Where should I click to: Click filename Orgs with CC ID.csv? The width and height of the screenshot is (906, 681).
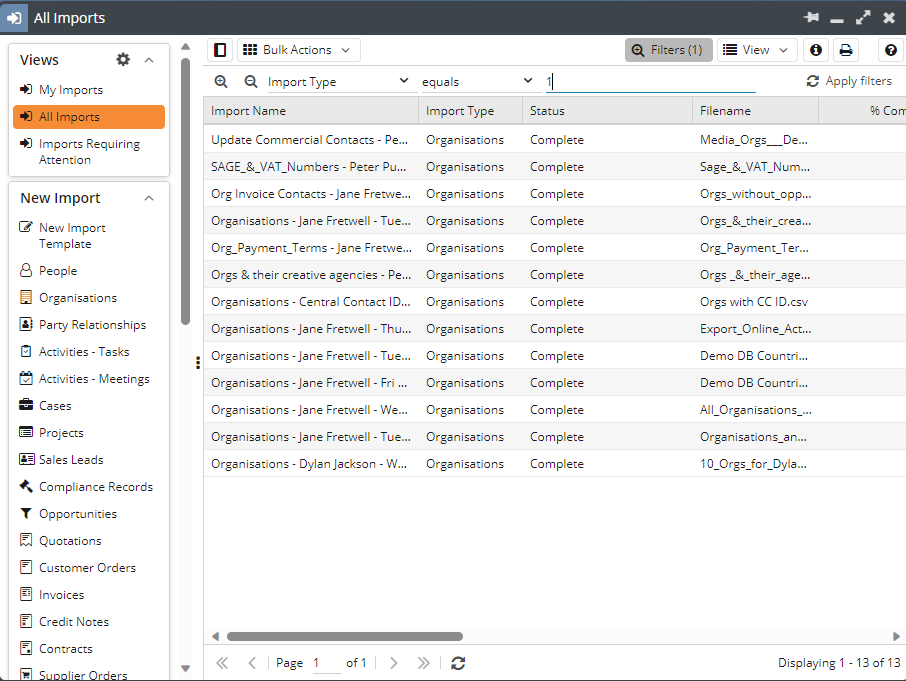coord(754,302)
